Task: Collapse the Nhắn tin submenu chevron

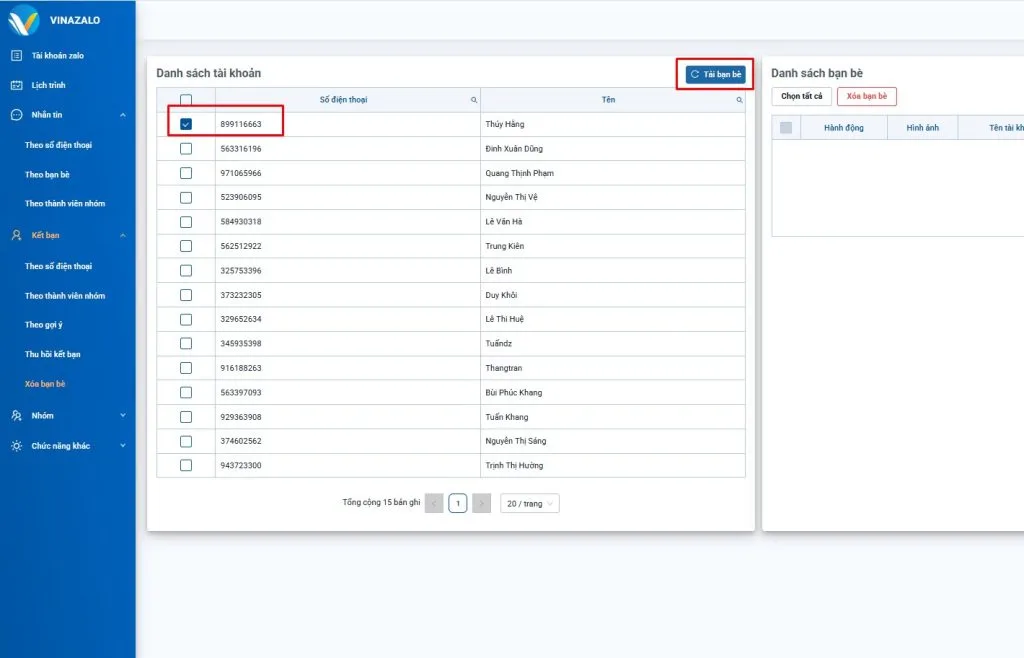Action: pos(123,115)
